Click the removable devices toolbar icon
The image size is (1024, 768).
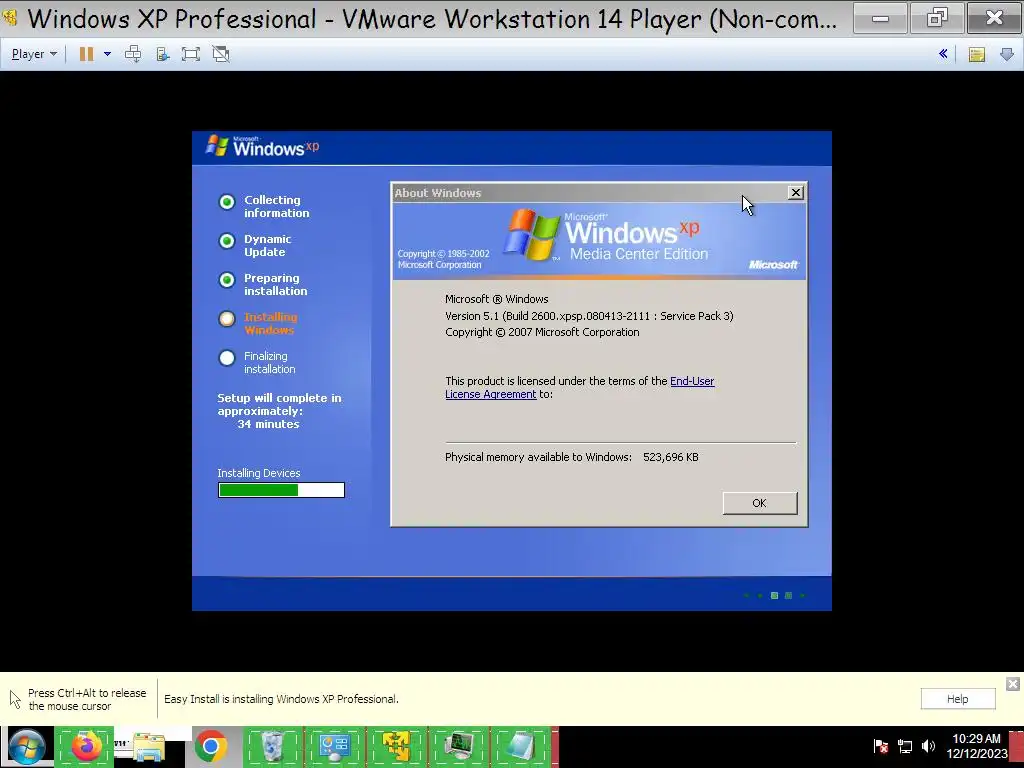(163, 54)
